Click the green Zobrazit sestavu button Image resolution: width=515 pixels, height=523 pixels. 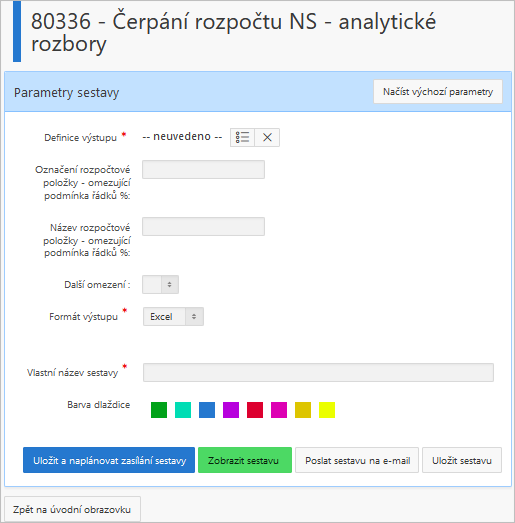tap(245, 460)
